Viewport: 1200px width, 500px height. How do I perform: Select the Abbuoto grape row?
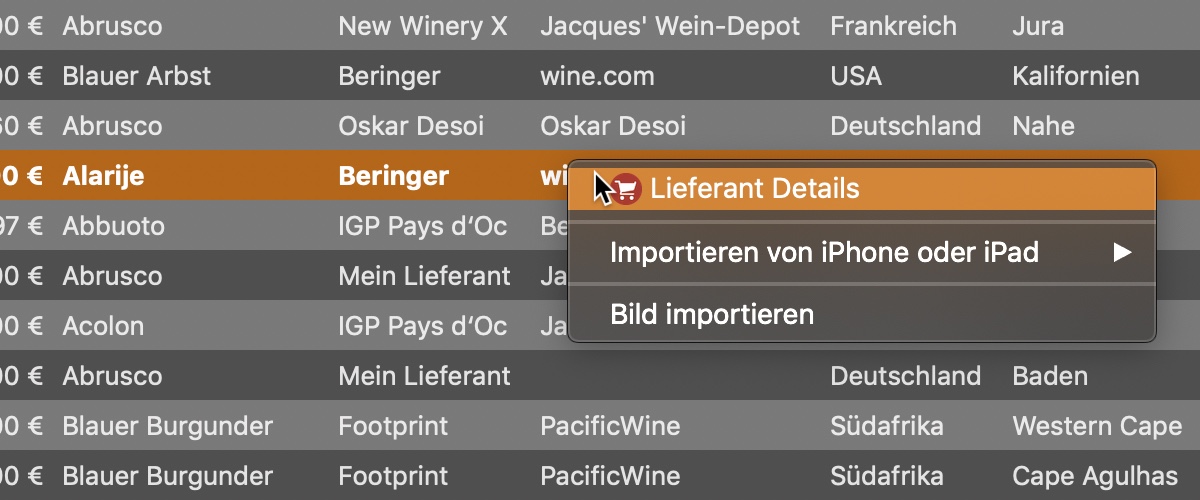[x=600, y=226]
